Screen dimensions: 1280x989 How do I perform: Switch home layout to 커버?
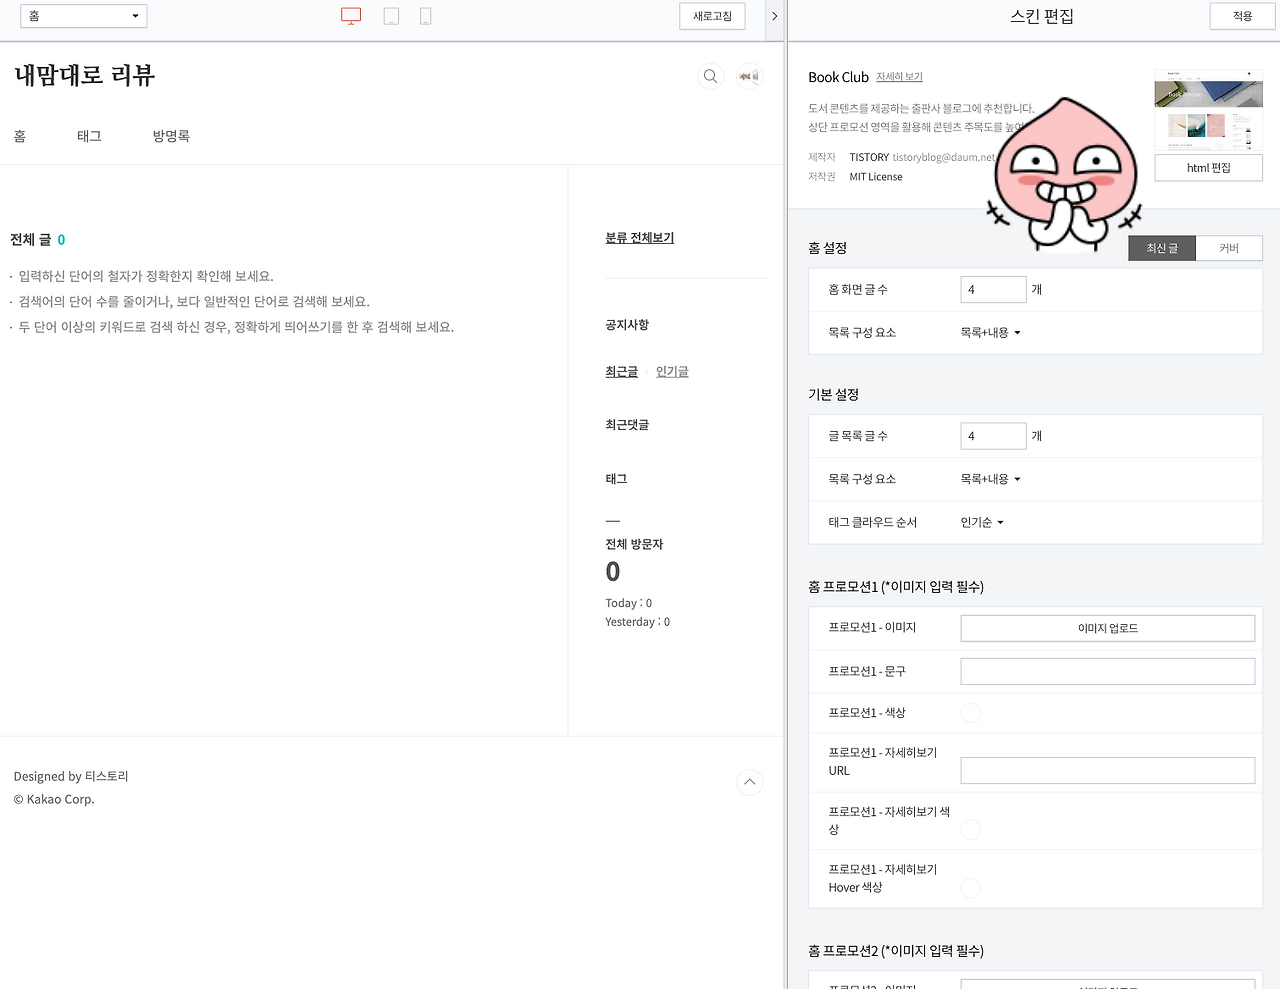point(1229,247)
